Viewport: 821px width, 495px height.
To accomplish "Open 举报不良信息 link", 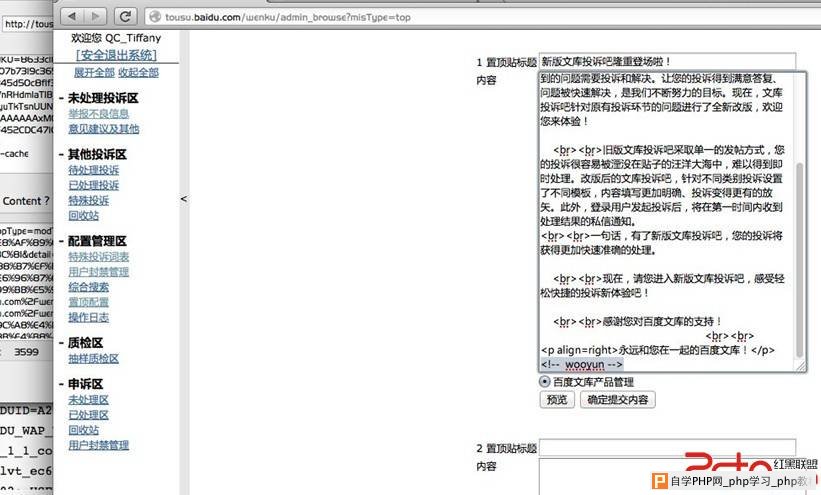I will pyautogui.click(x=98, y=114).
